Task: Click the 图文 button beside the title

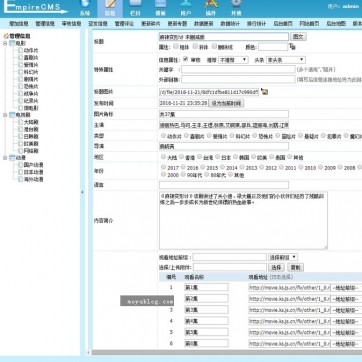Action: 298,37
